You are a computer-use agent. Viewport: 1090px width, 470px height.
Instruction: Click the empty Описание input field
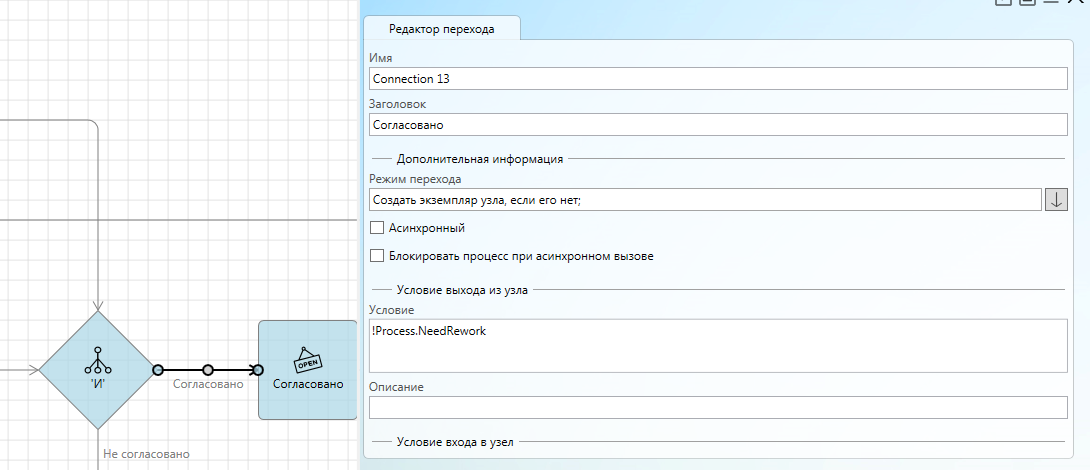click(x=717, y=407)
